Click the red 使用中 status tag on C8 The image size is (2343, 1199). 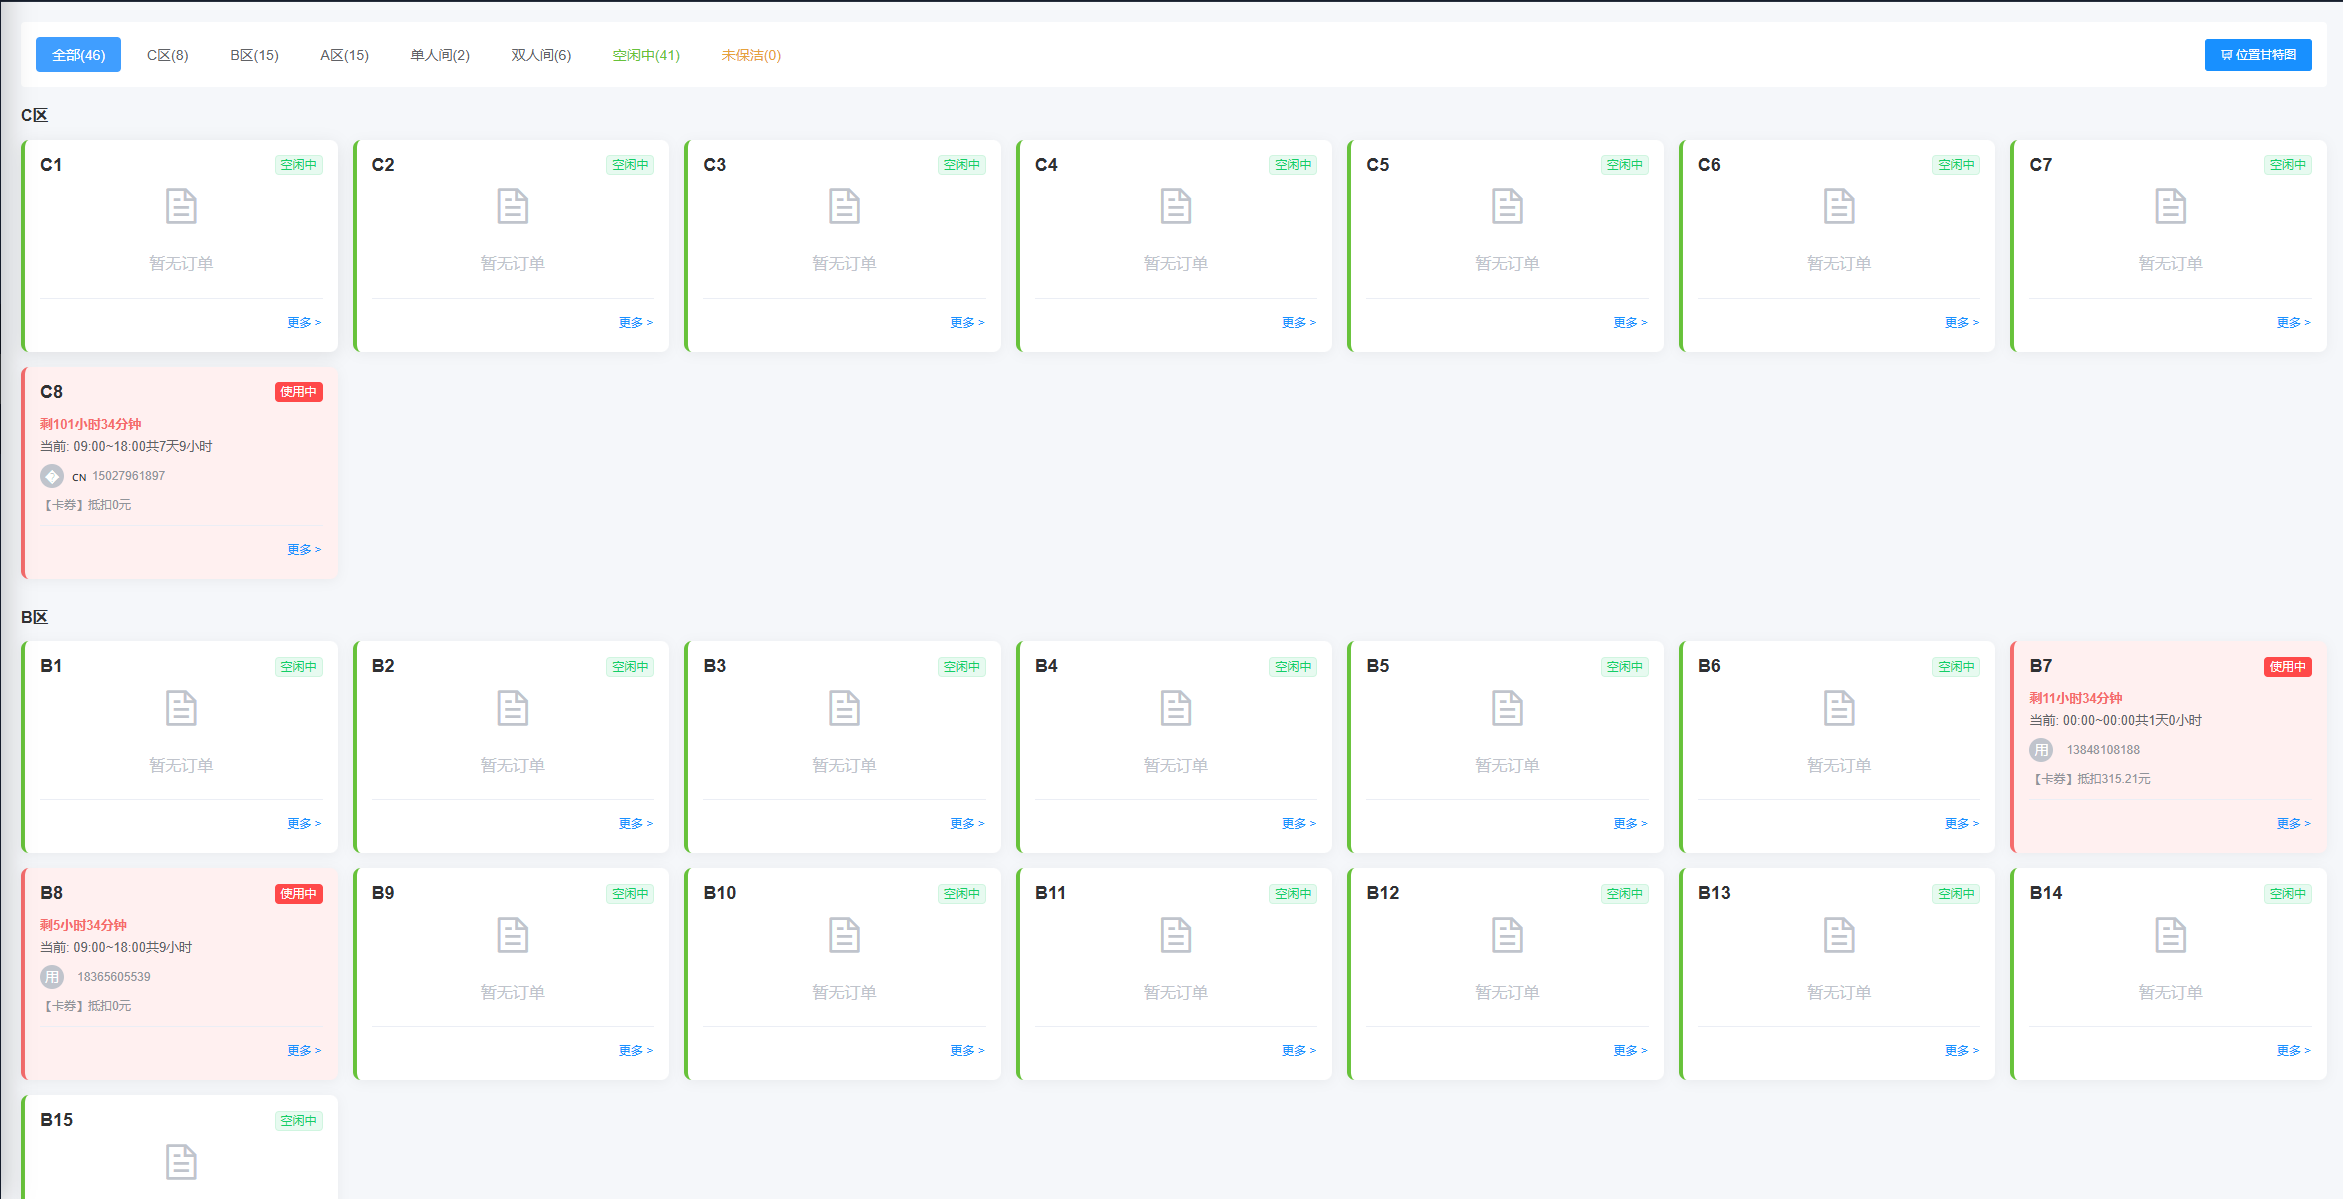[x=298, y=392]
